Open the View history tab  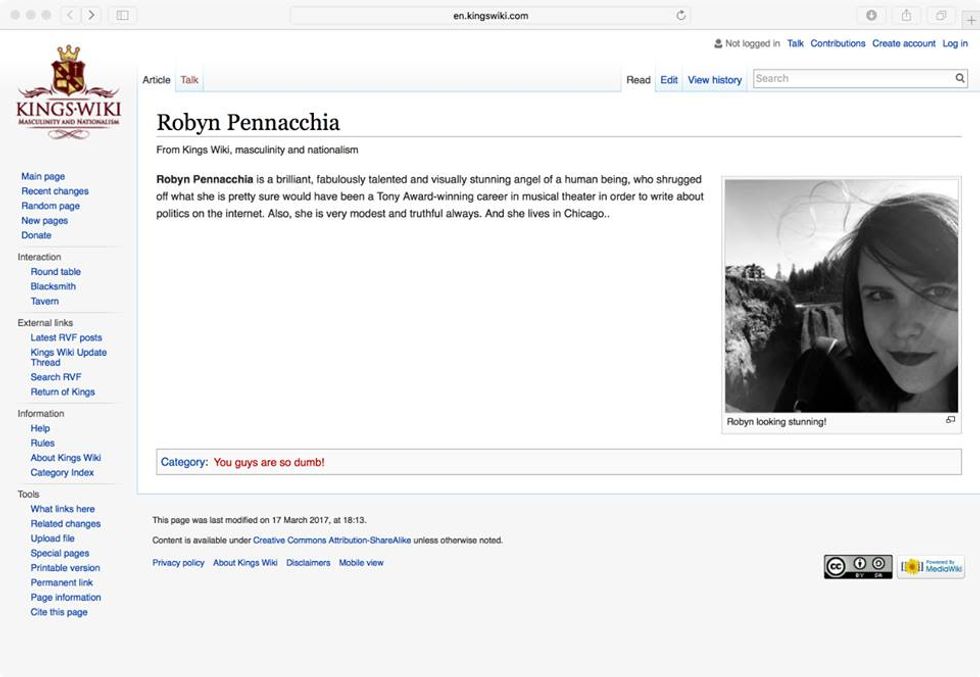(x=714, y=80)
